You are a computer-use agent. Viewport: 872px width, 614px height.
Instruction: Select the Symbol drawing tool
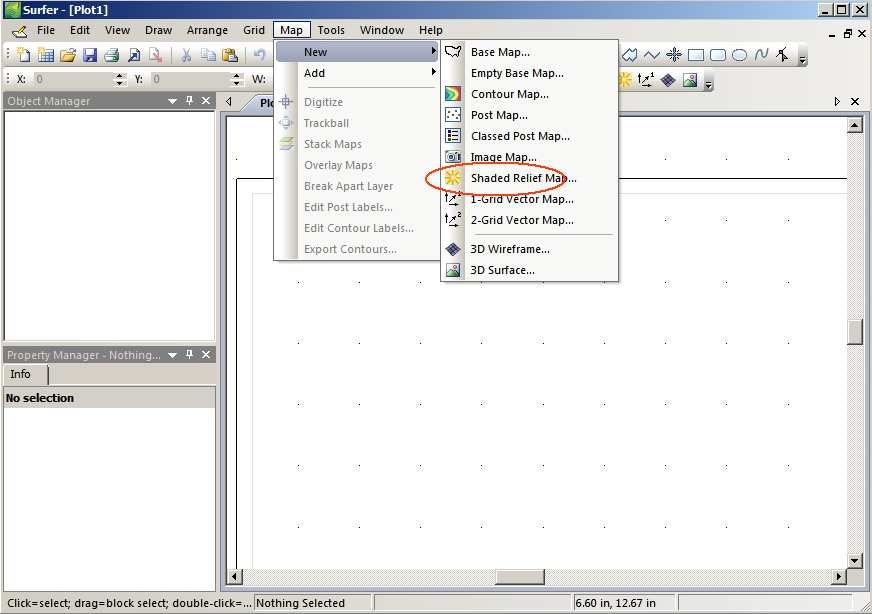674,55
